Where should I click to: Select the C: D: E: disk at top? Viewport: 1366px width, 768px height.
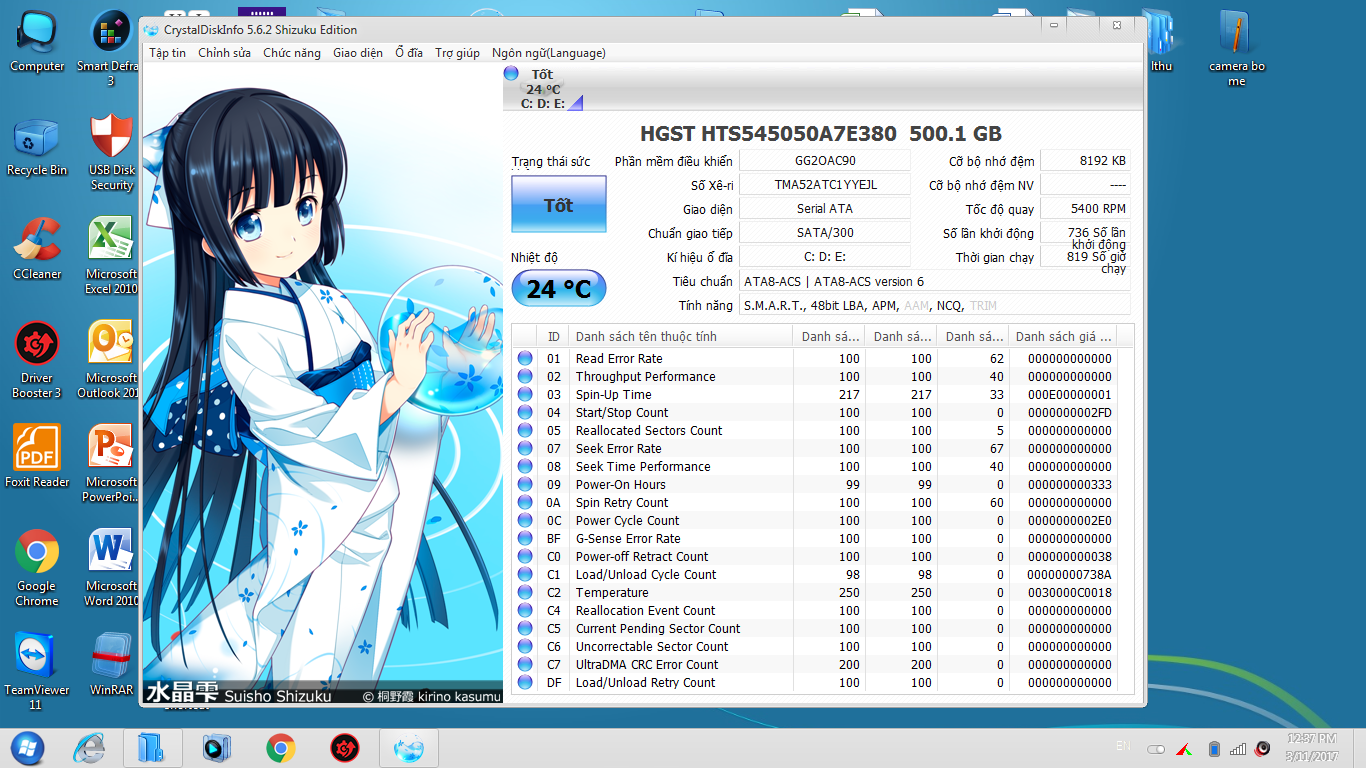point(541,88)
